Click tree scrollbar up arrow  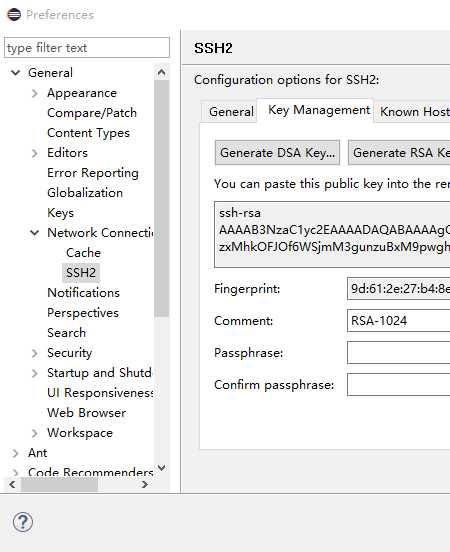[162, 73]
